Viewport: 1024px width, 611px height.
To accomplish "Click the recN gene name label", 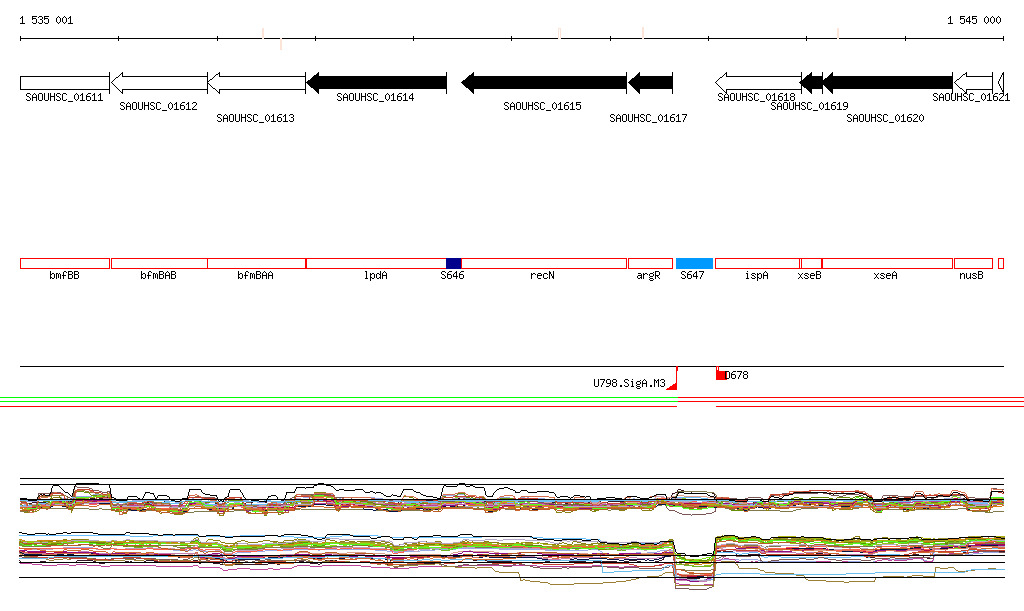I will click(542, 275).
